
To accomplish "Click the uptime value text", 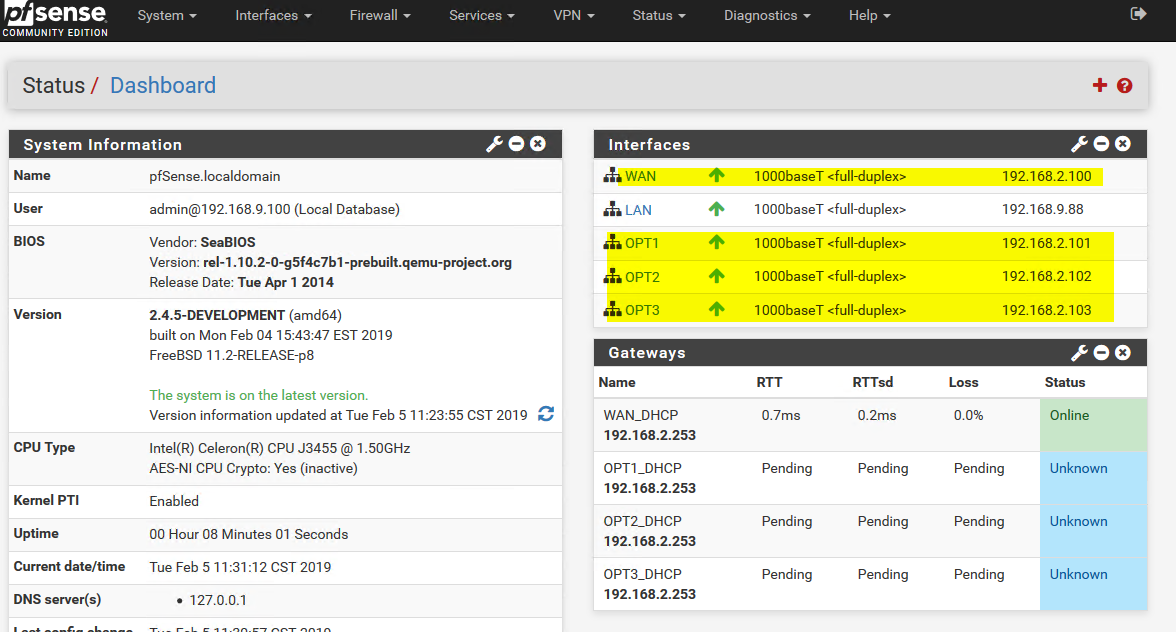I will [x=248, y=534].
